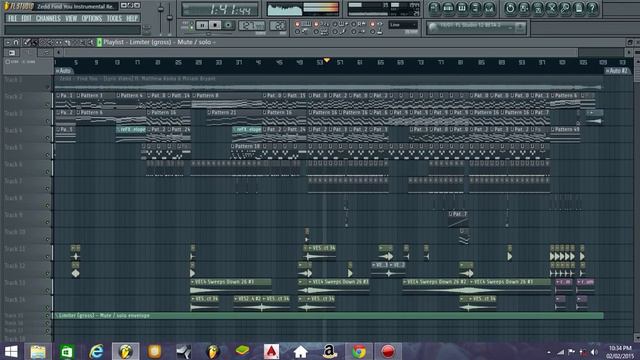The image size is (640, 360).
Task: Mute Track 4 with its switch
Action: [x=47, y=138]
